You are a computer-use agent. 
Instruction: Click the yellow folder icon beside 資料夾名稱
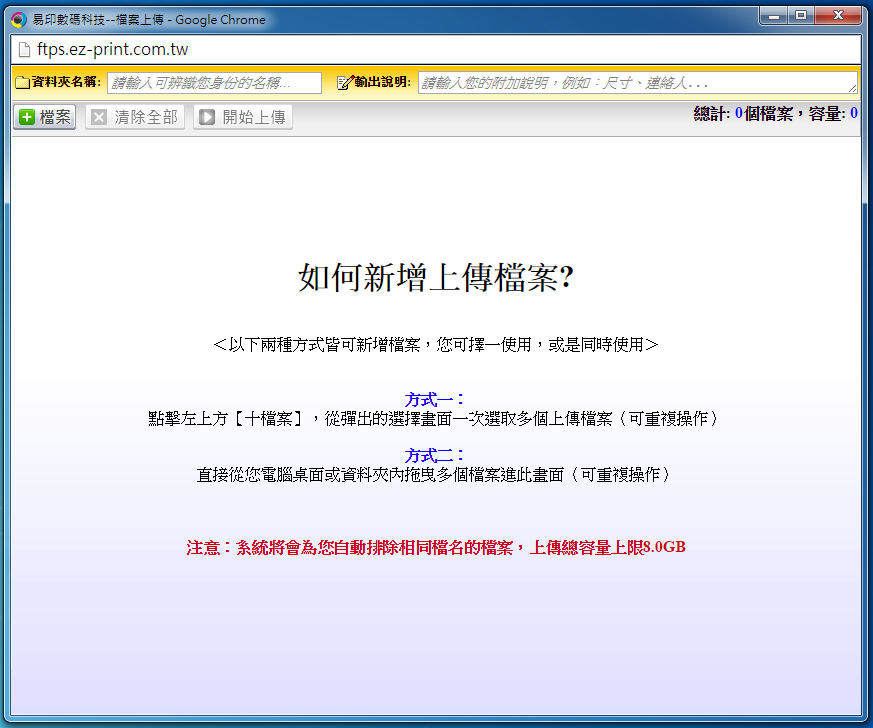pos(22,82)
